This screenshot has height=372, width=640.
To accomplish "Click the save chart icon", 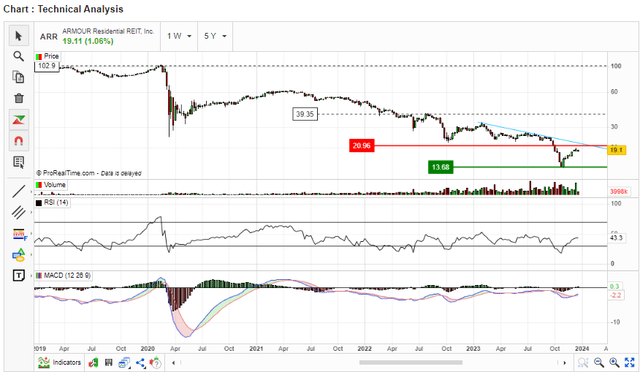I will [109, 362].
